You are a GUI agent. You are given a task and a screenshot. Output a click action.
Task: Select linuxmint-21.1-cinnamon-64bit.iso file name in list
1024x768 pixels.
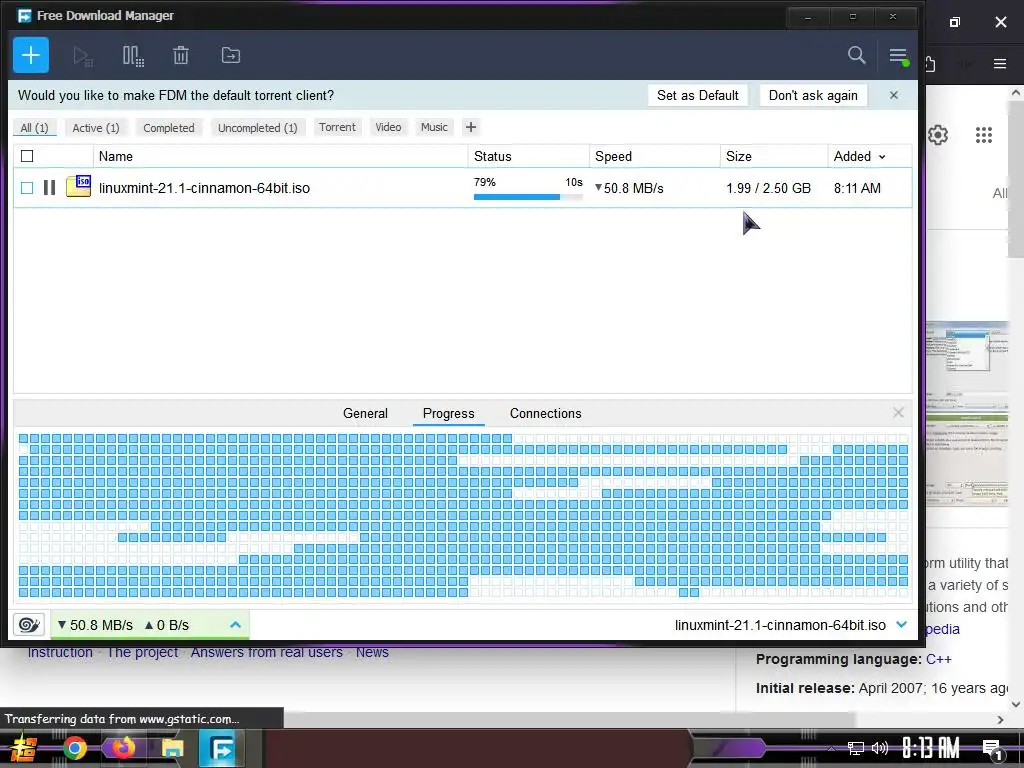tap(204, 188)
